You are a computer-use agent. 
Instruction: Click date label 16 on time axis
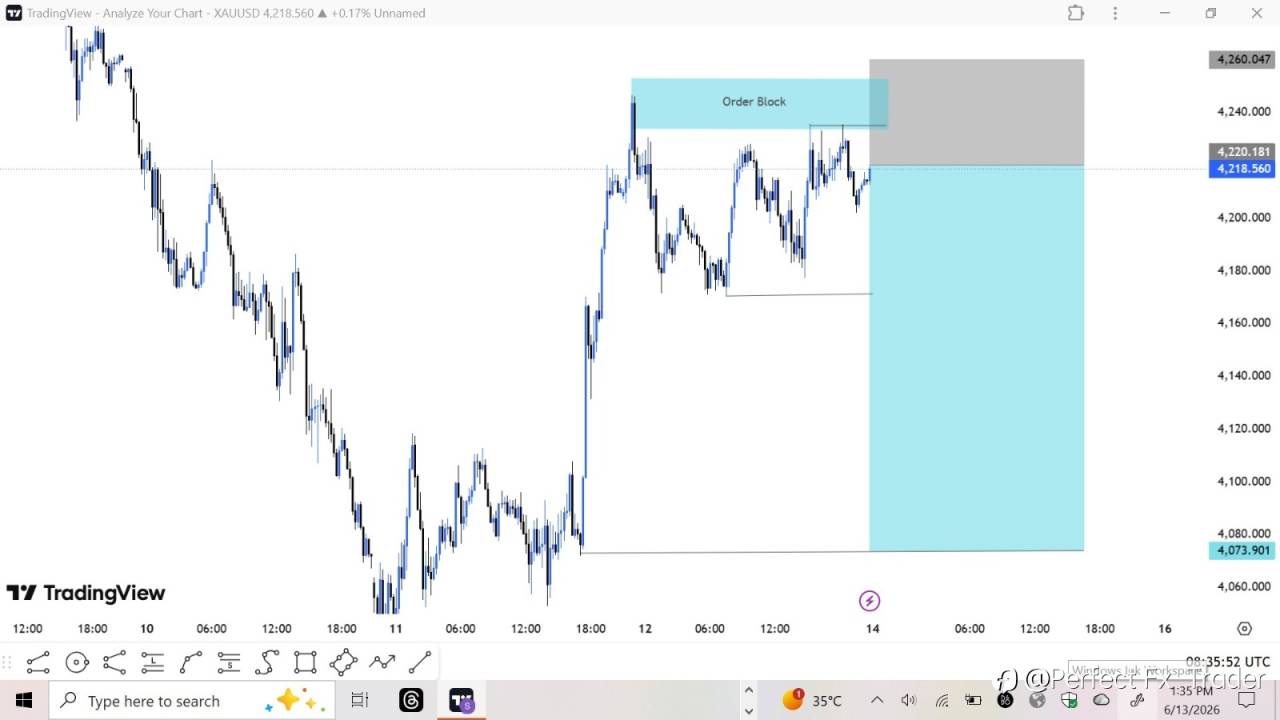point(1165,629)
